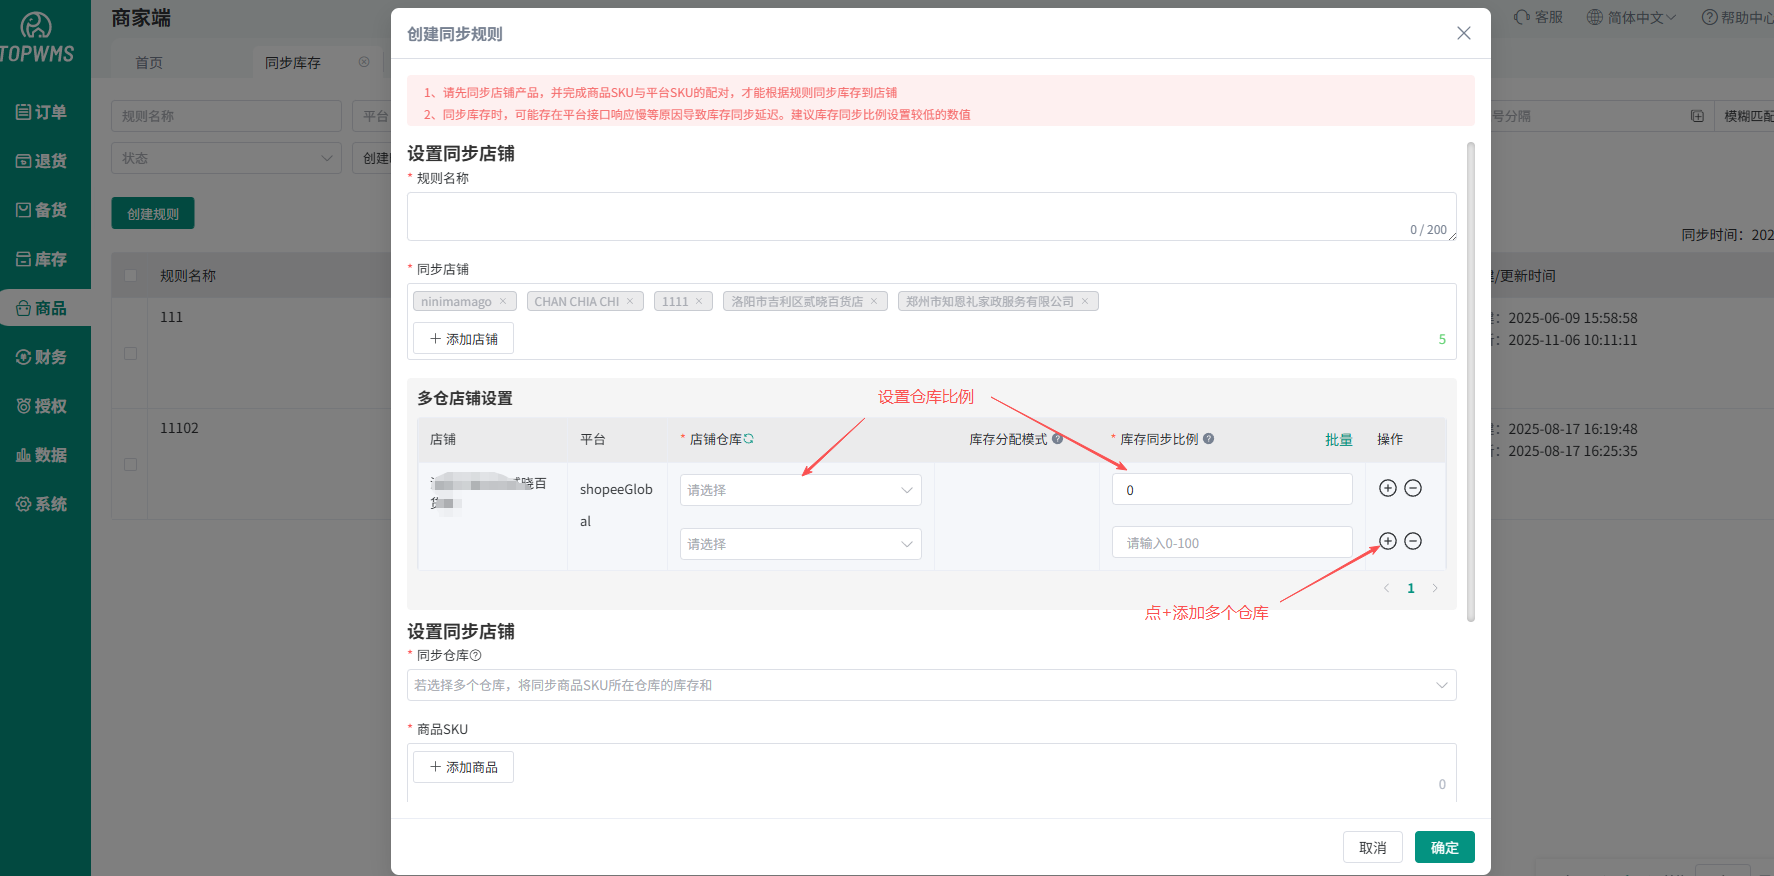Show help for 库存分配模式
Image resolution: width=1774 pixels, height=876 pixels.
click(x=1057, y=439)
